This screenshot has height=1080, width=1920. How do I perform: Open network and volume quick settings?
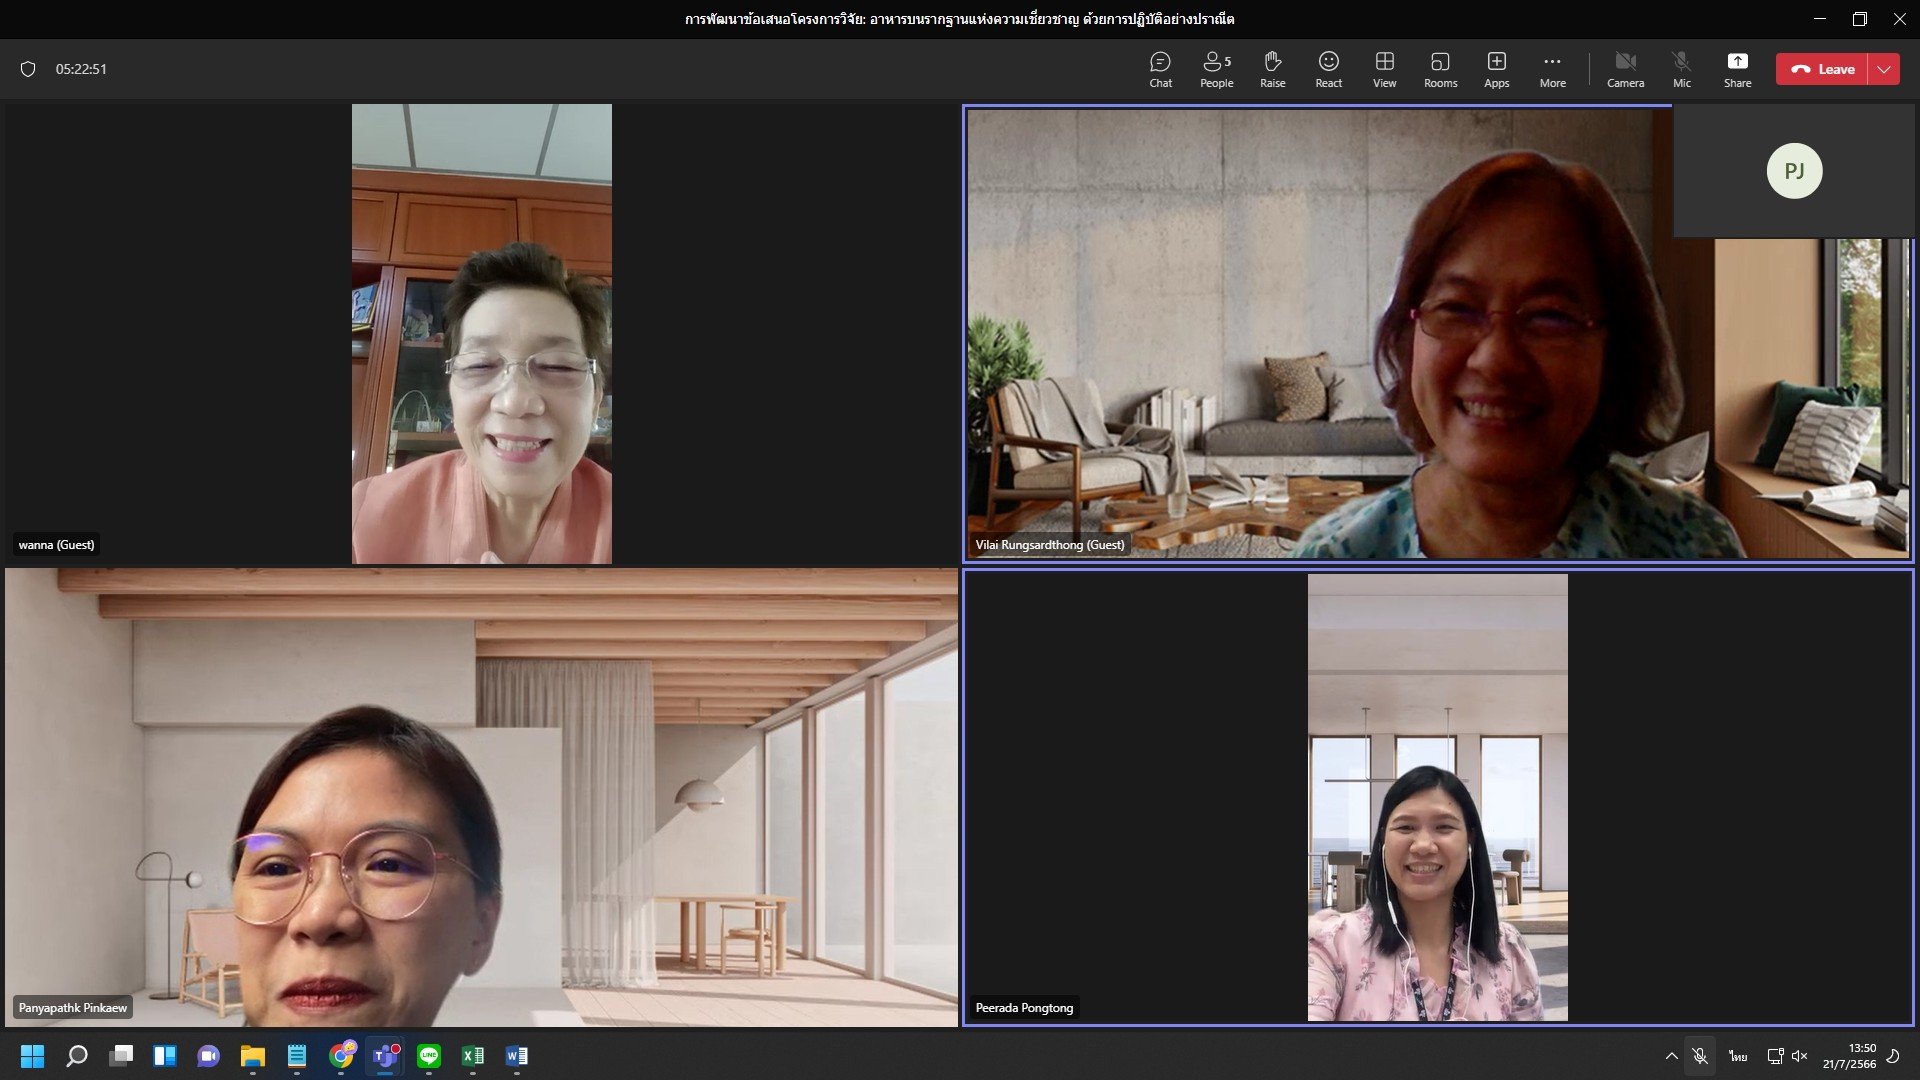tap(1787, 1056)
